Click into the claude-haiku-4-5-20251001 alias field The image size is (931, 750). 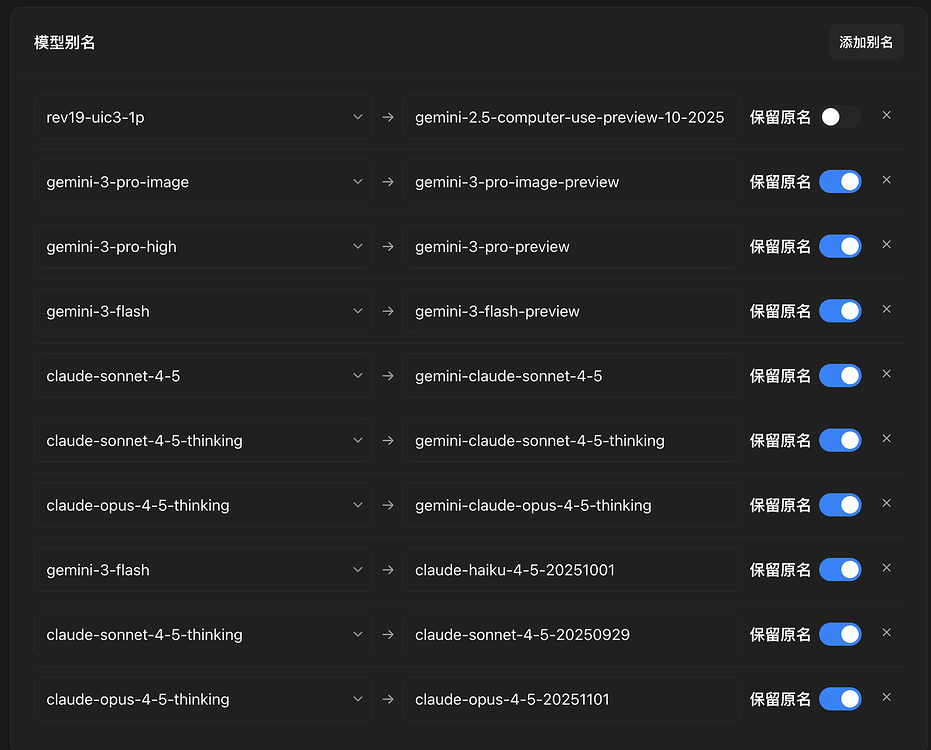point(572,570)
